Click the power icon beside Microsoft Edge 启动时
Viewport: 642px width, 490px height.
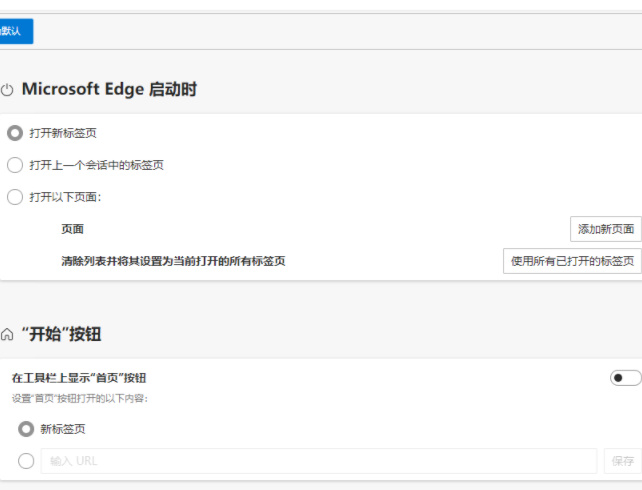(x=7, y=90)
